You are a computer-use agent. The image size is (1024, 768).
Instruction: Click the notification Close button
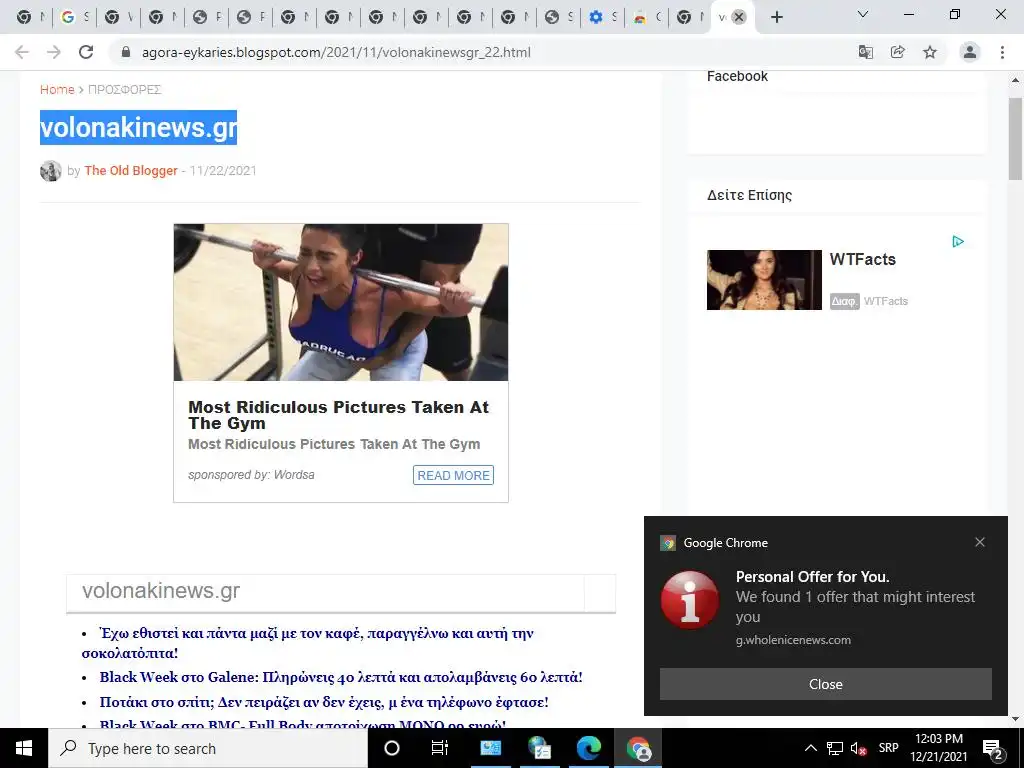click(x=825, y=684)
